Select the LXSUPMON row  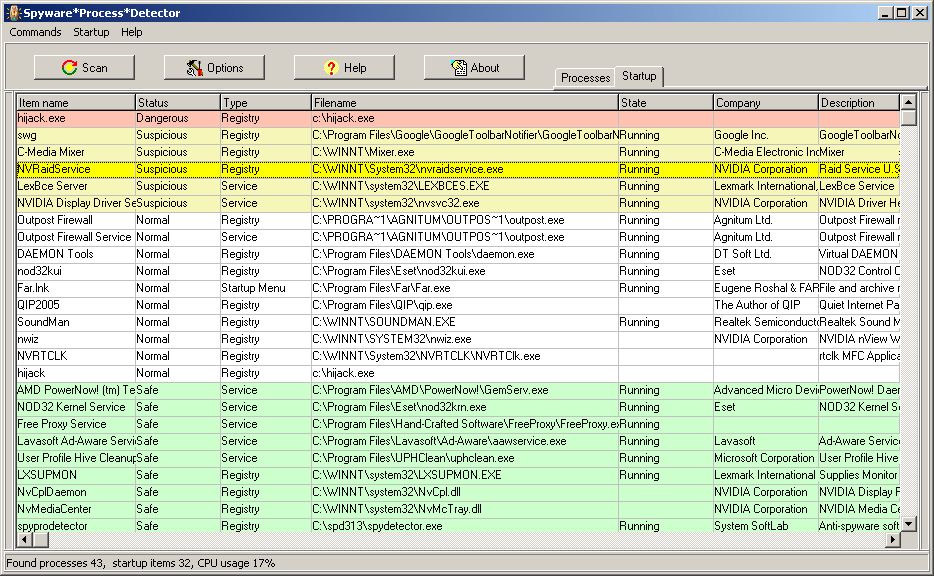point(457,475)
